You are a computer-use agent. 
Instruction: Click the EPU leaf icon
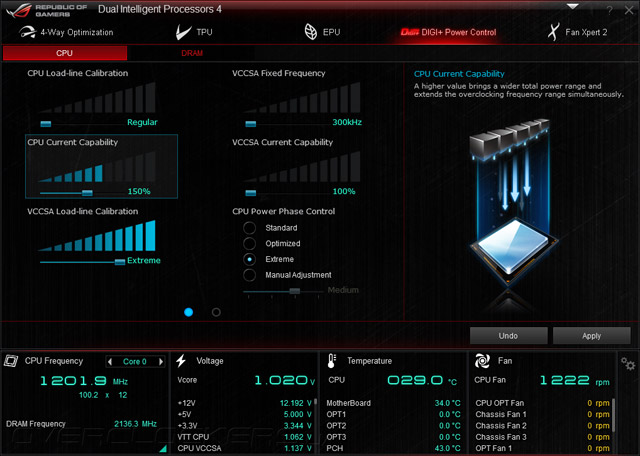pyautogui.click(x=311, y=32)
